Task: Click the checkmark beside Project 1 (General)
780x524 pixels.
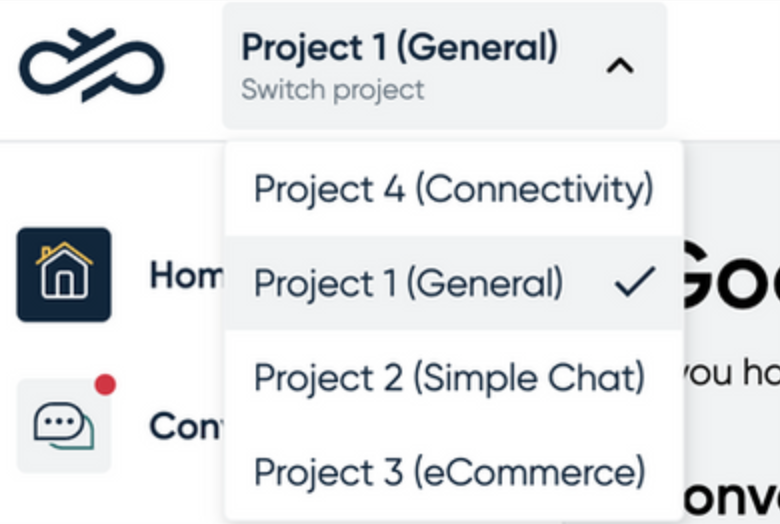Action: pyautogui.click(x=635, y=282)
